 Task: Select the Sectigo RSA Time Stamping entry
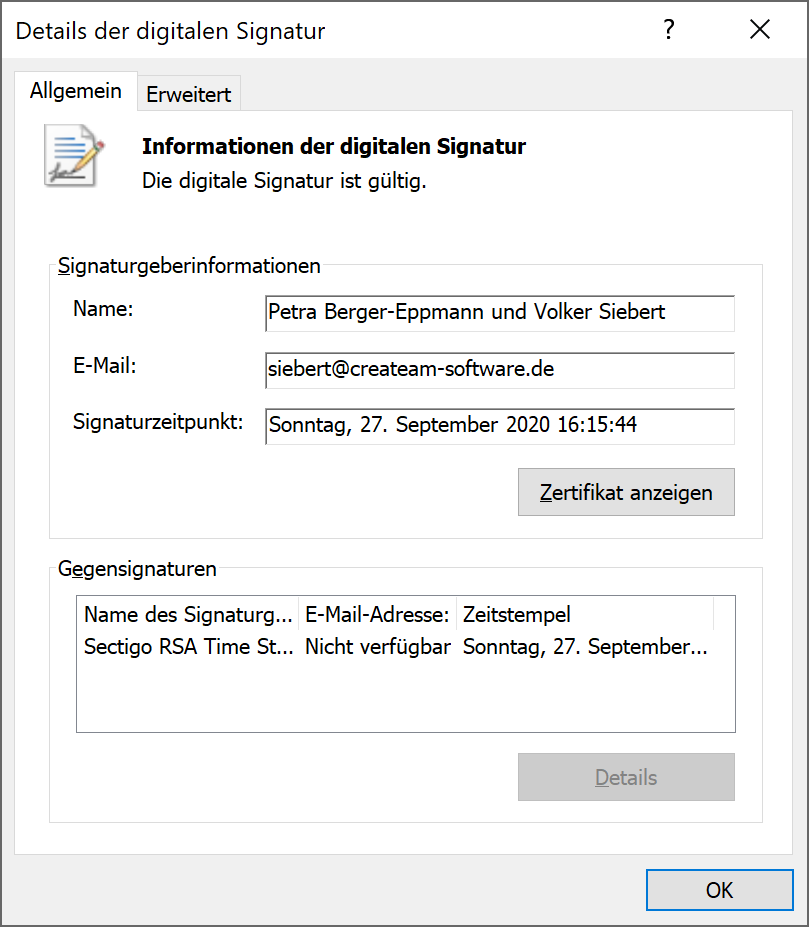(188, 647)
